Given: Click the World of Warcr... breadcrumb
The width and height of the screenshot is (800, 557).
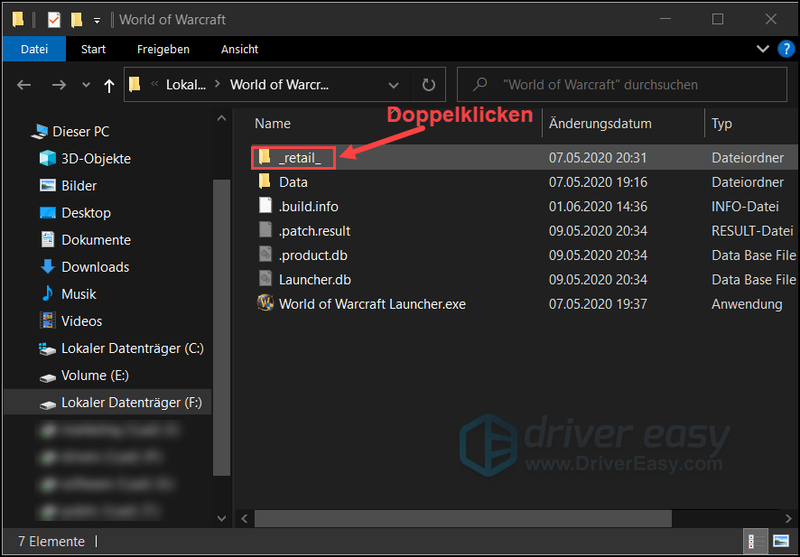Looking at the screenshot, I should 279,85.
